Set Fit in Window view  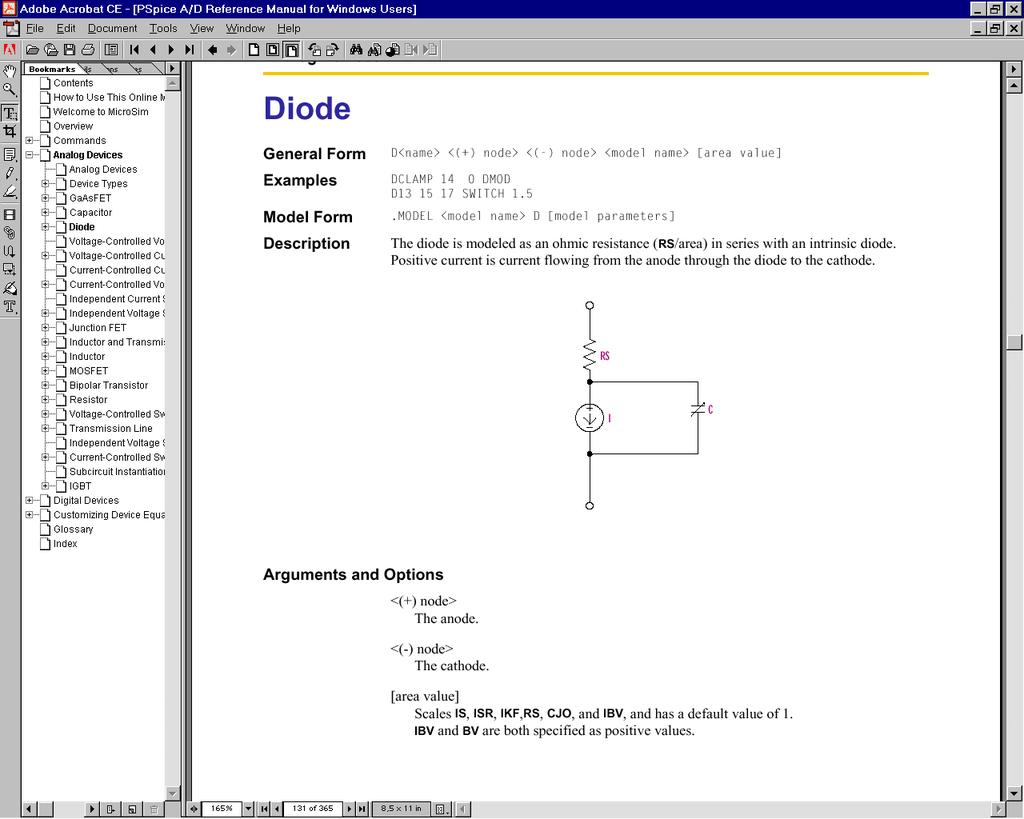pos(273,50)
